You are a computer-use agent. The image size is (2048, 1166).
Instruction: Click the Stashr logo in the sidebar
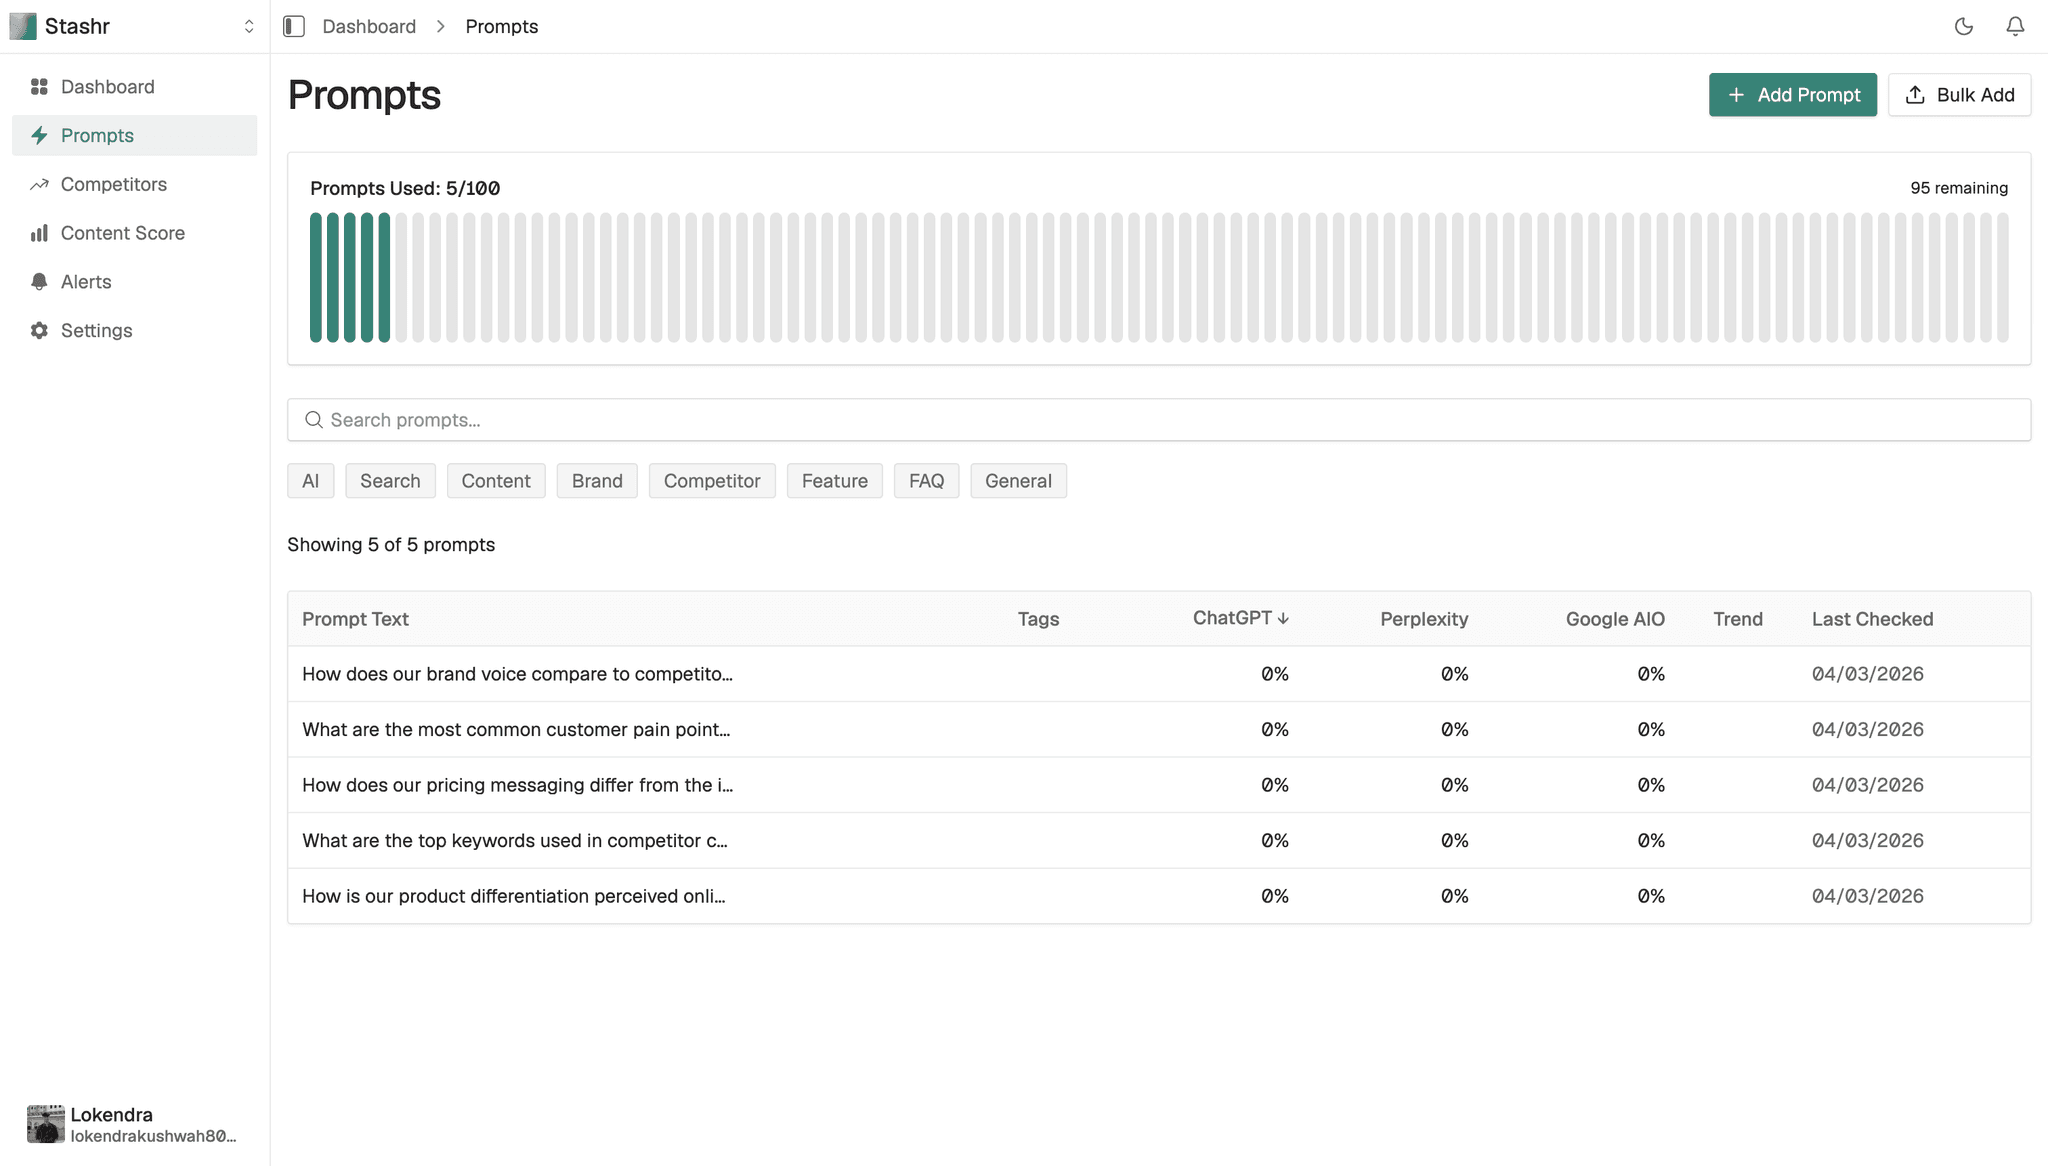coord(21,26)
